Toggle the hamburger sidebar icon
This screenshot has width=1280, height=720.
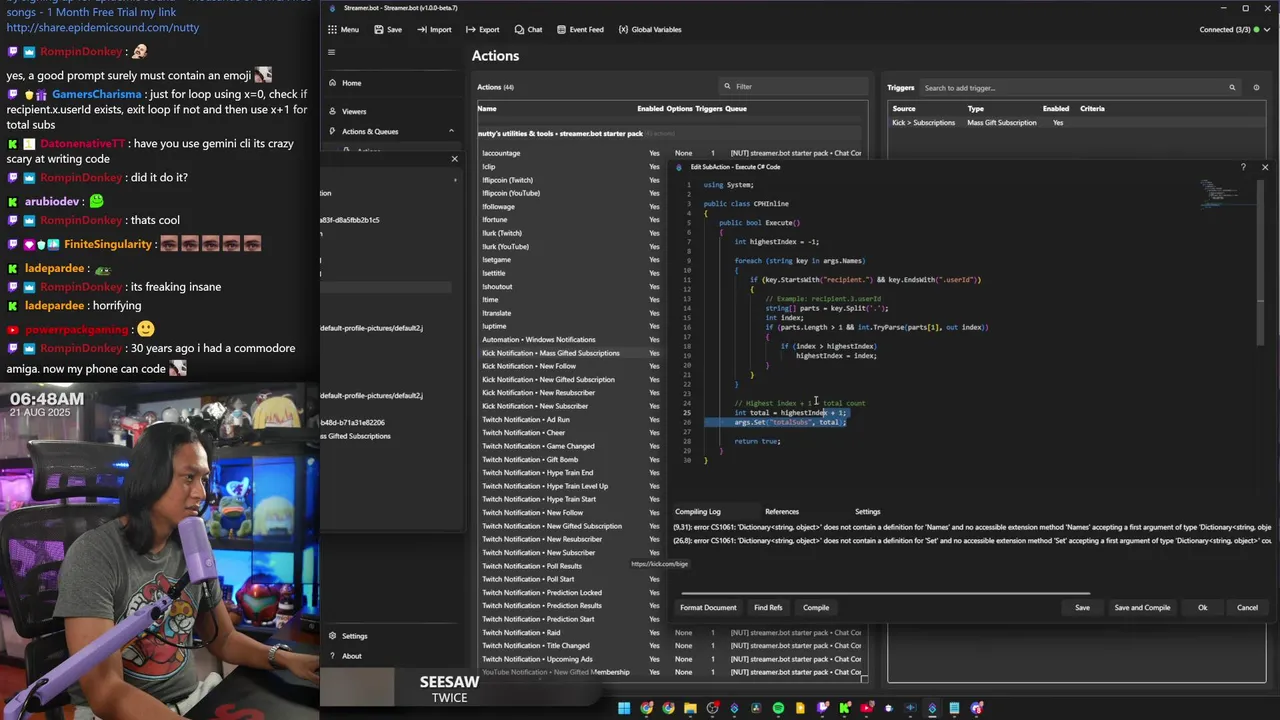click(331, 52)
